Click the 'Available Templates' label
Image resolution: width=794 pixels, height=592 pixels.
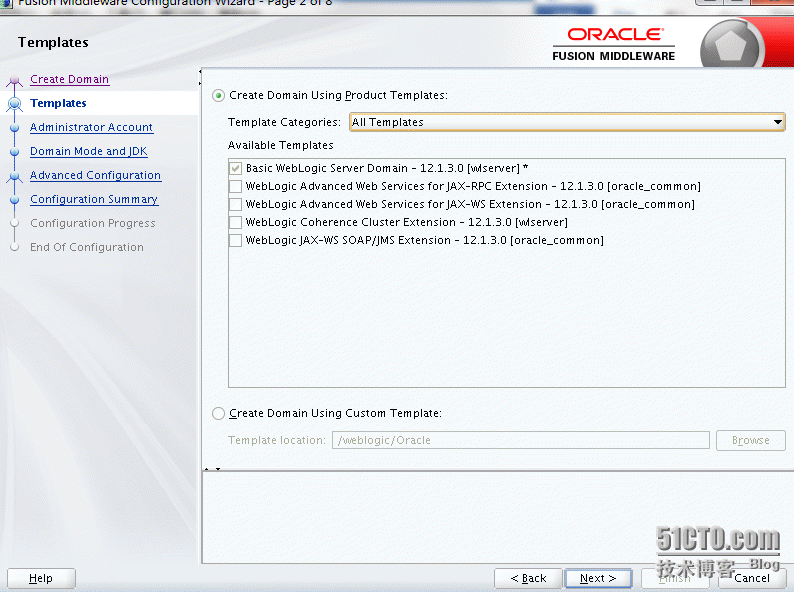tap(281, 145)
